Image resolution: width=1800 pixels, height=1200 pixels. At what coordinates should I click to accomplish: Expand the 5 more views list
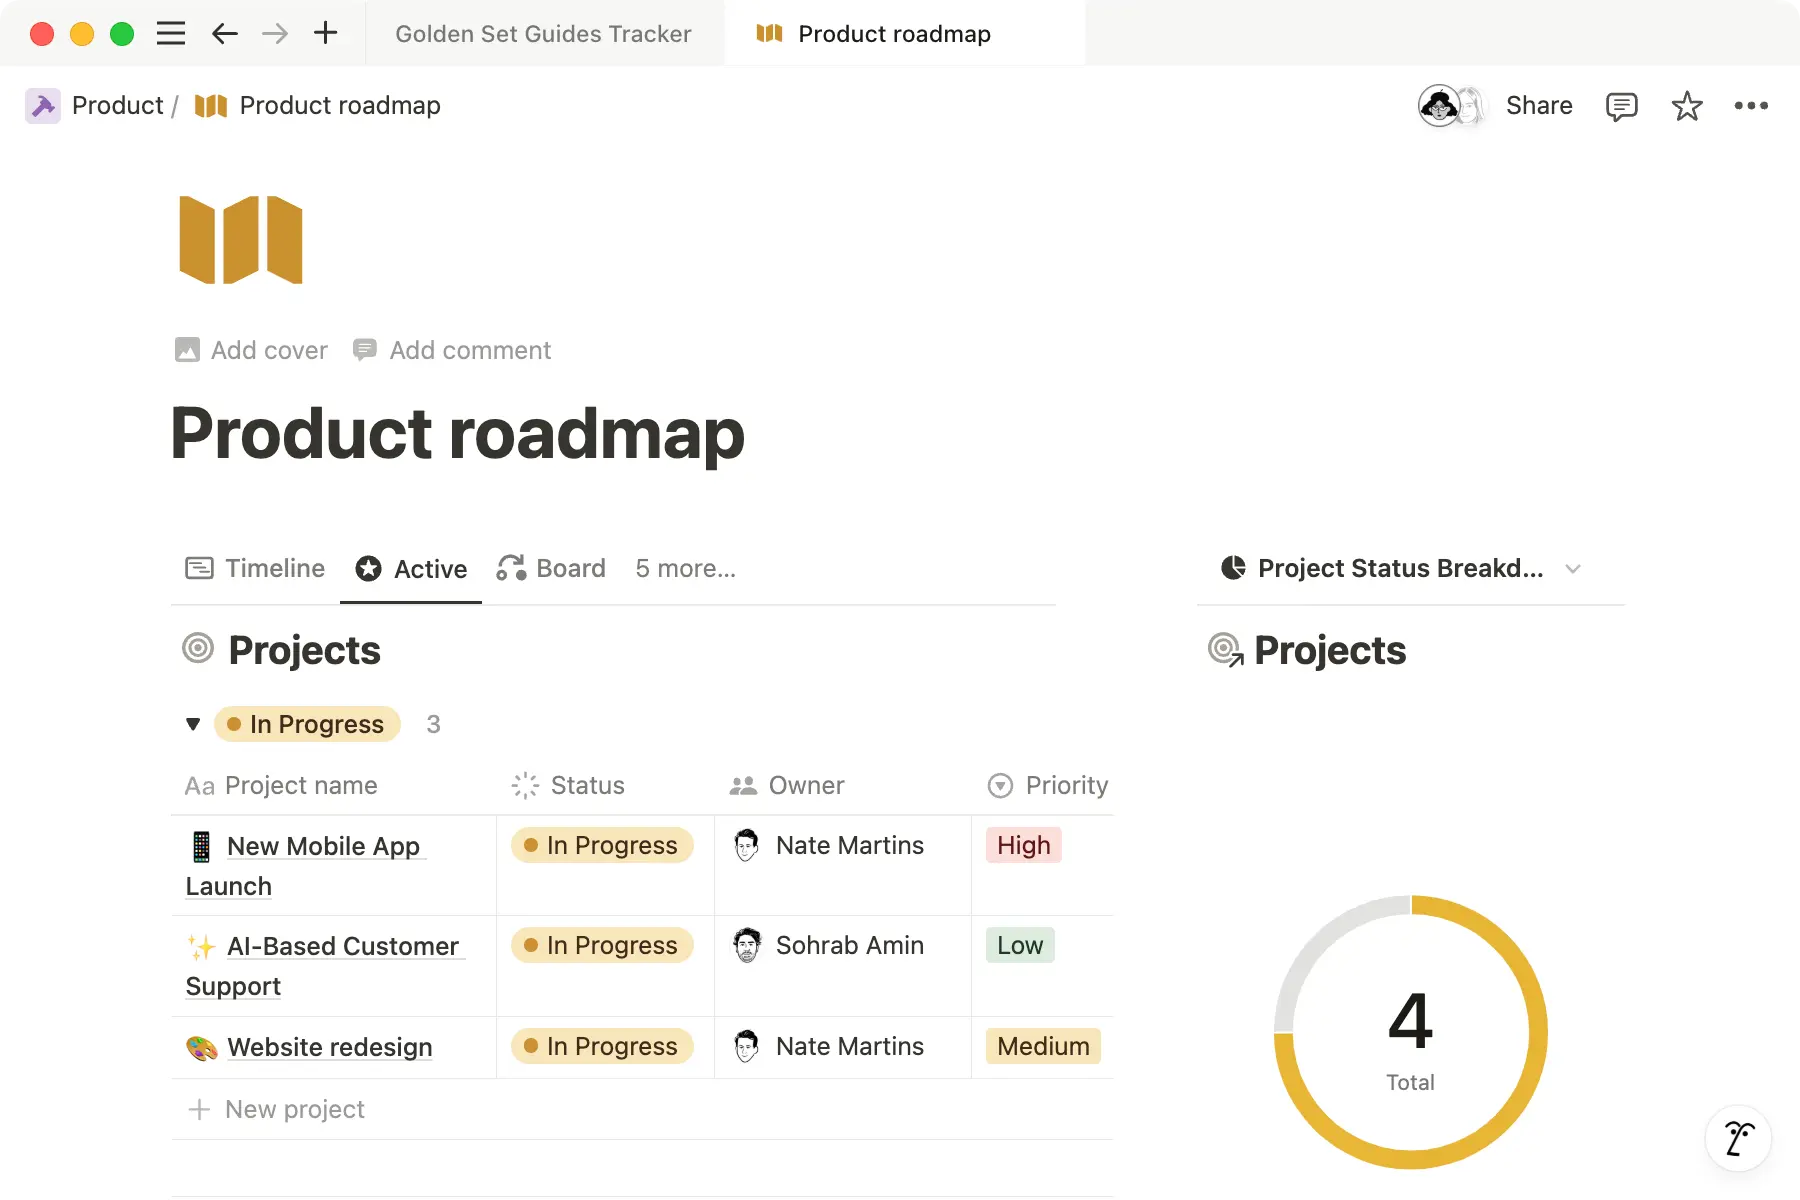(x=685, y=568)
